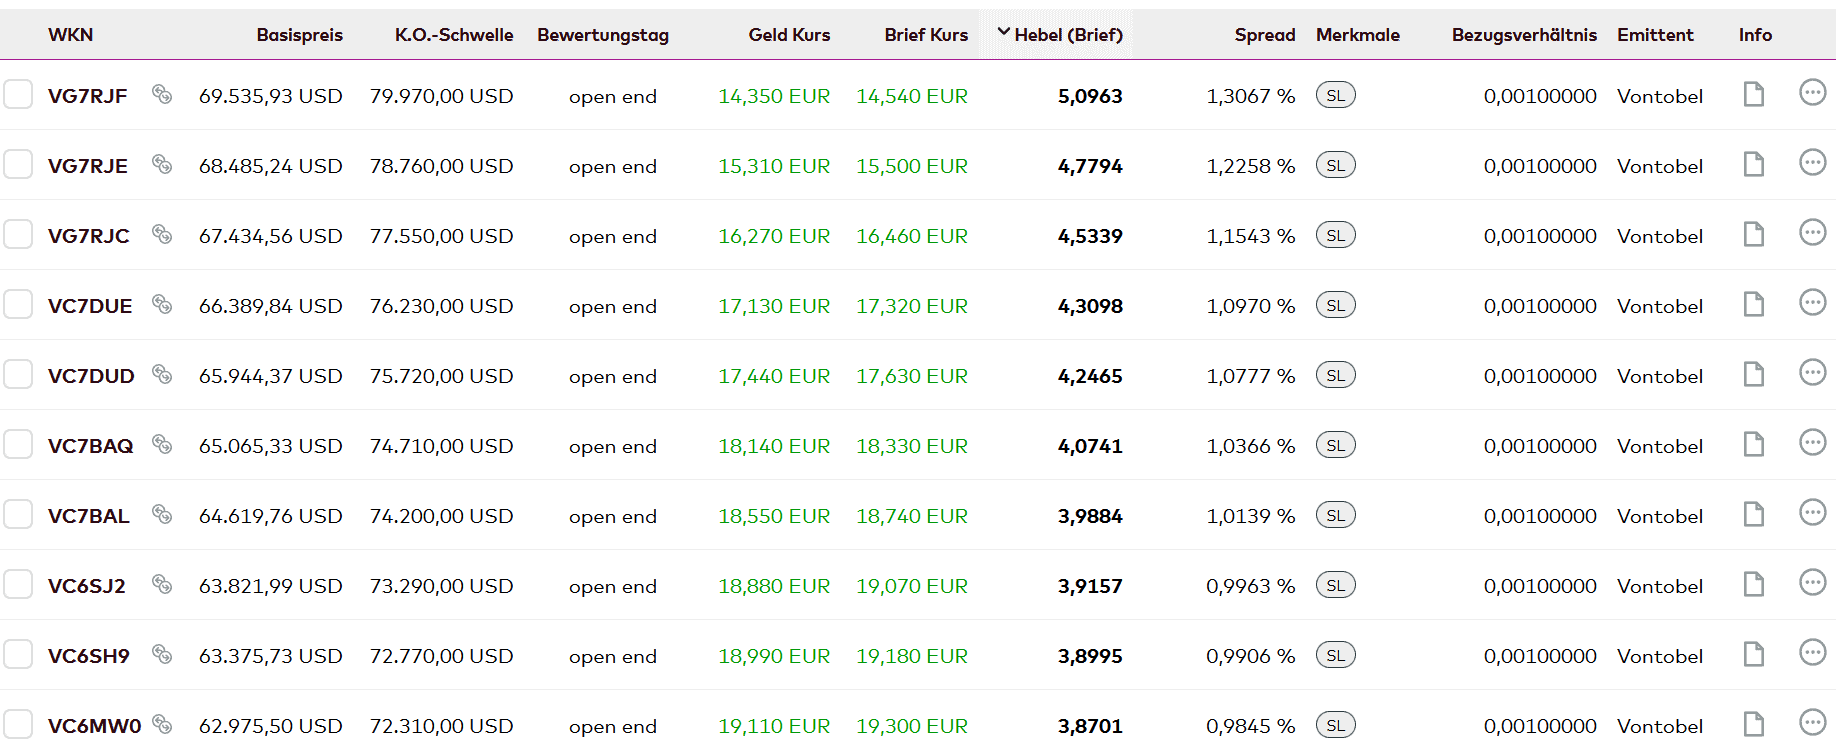Click SL badge in VC7DUD row
Viewport: 1836px width, 751px height.
coord(1336,375)
